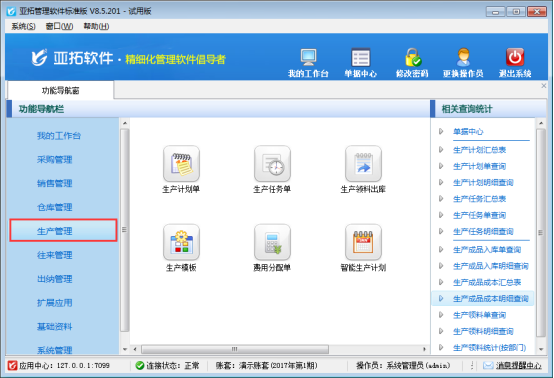Expand the arrow beside 生产成品成本明细查询
This screenshot has width=554, height=378.
point(441,299)
